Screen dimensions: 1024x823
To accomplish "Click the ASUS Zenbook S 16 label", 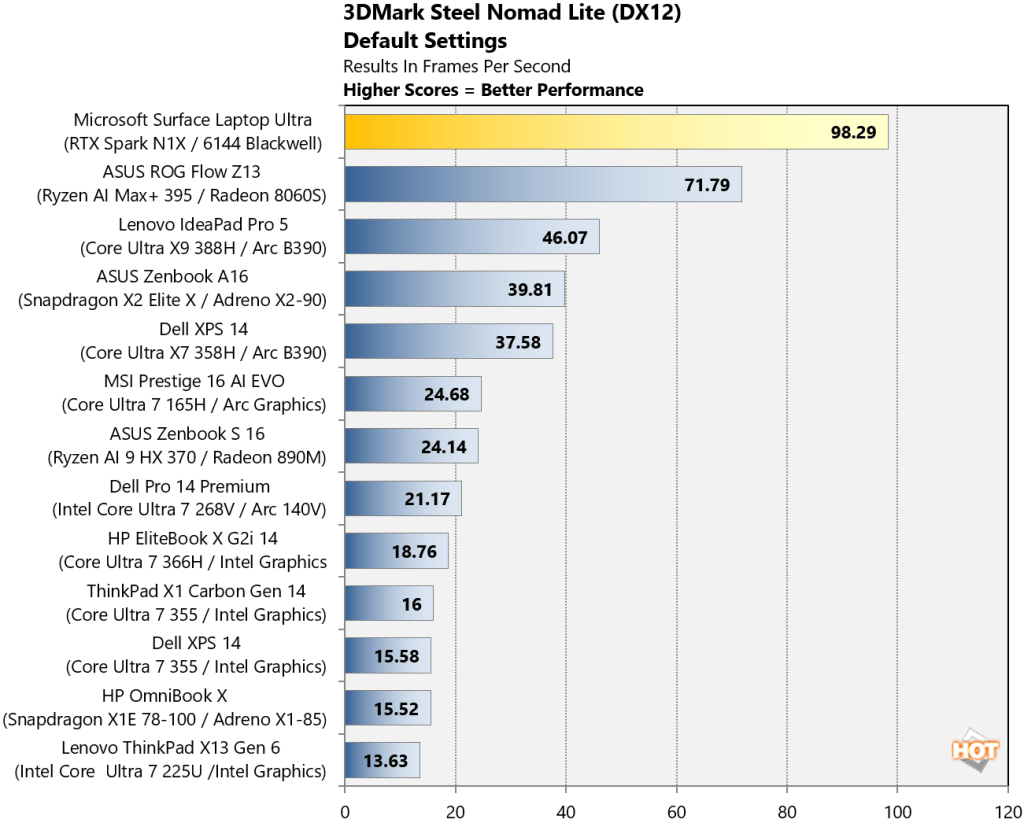I will [189, 434].
